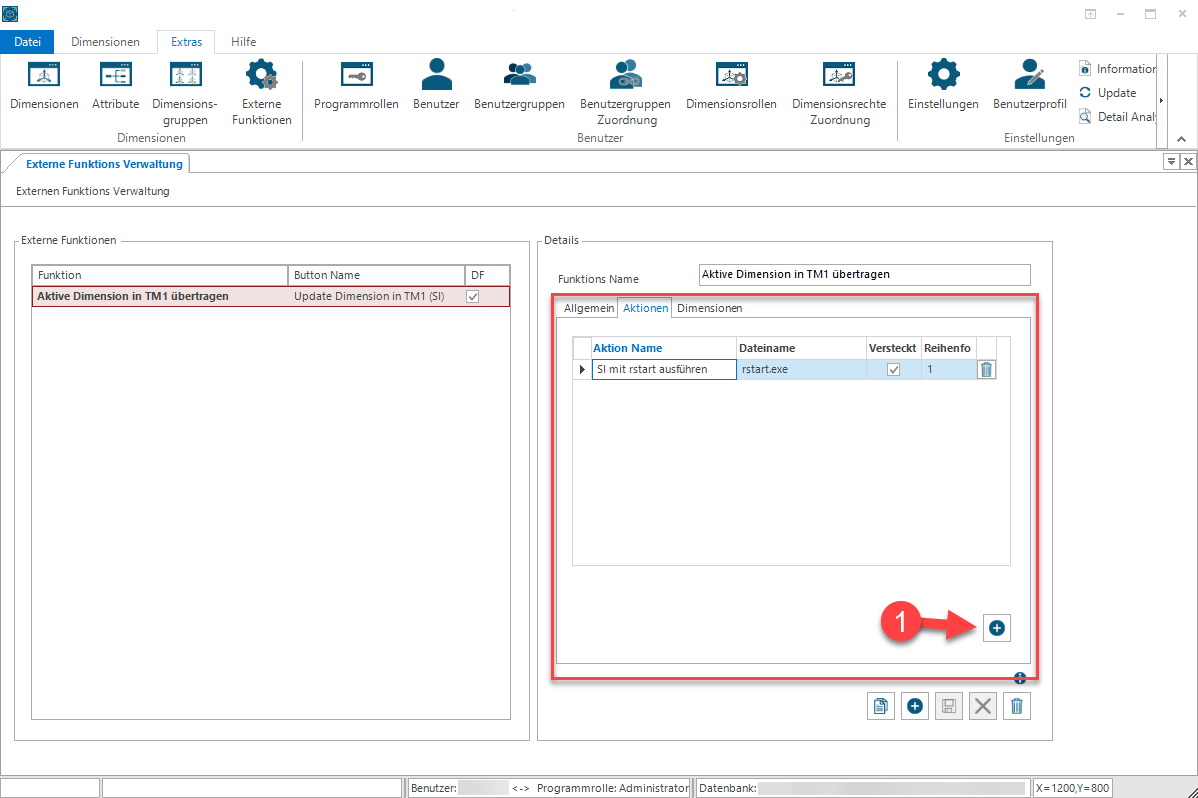The width and height of the screenshot is (1198, 798).
Task: Delete the function with bottom trash icon
Action: [1016, 706]
